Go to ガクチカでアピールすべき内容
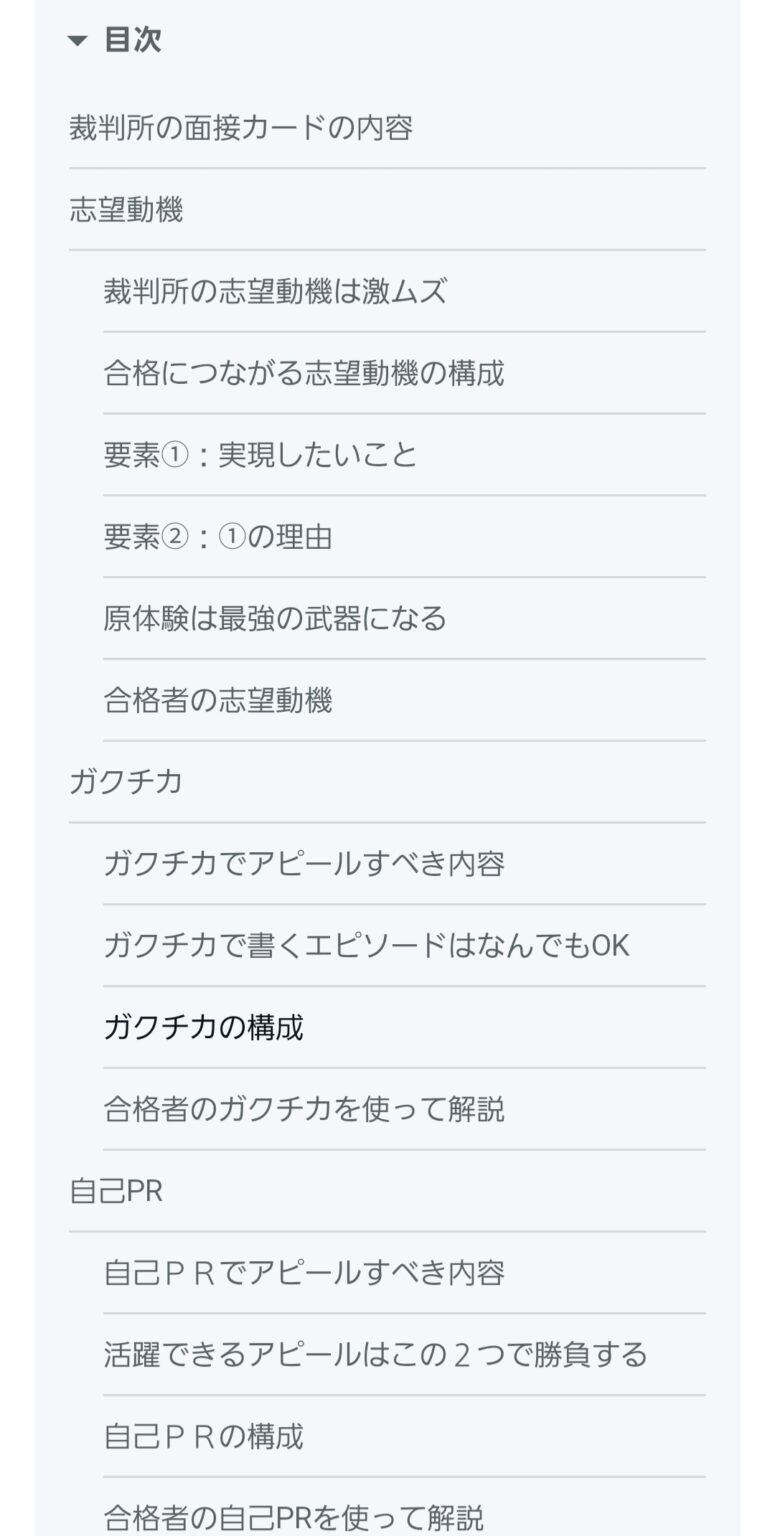 coord(304,864)
